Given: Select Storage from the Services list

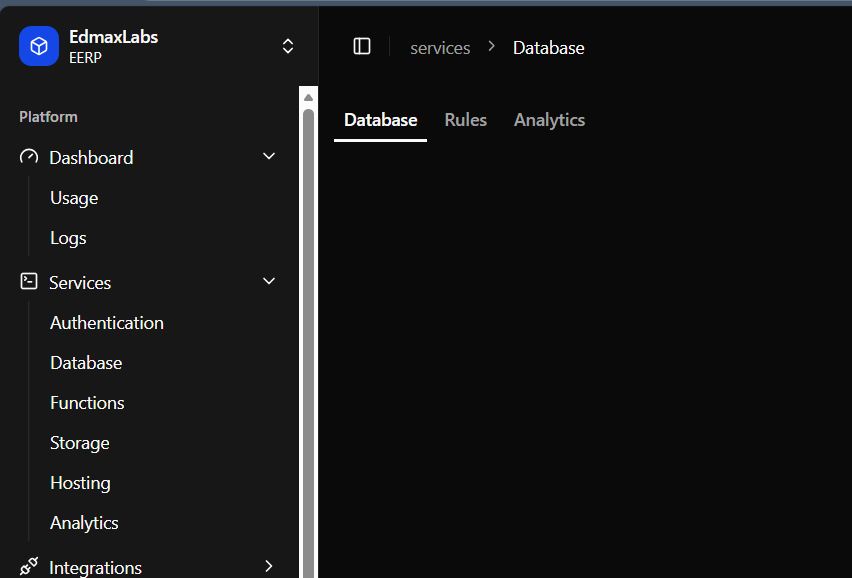Looking at the screenshot, I should (x=79, y=442).
